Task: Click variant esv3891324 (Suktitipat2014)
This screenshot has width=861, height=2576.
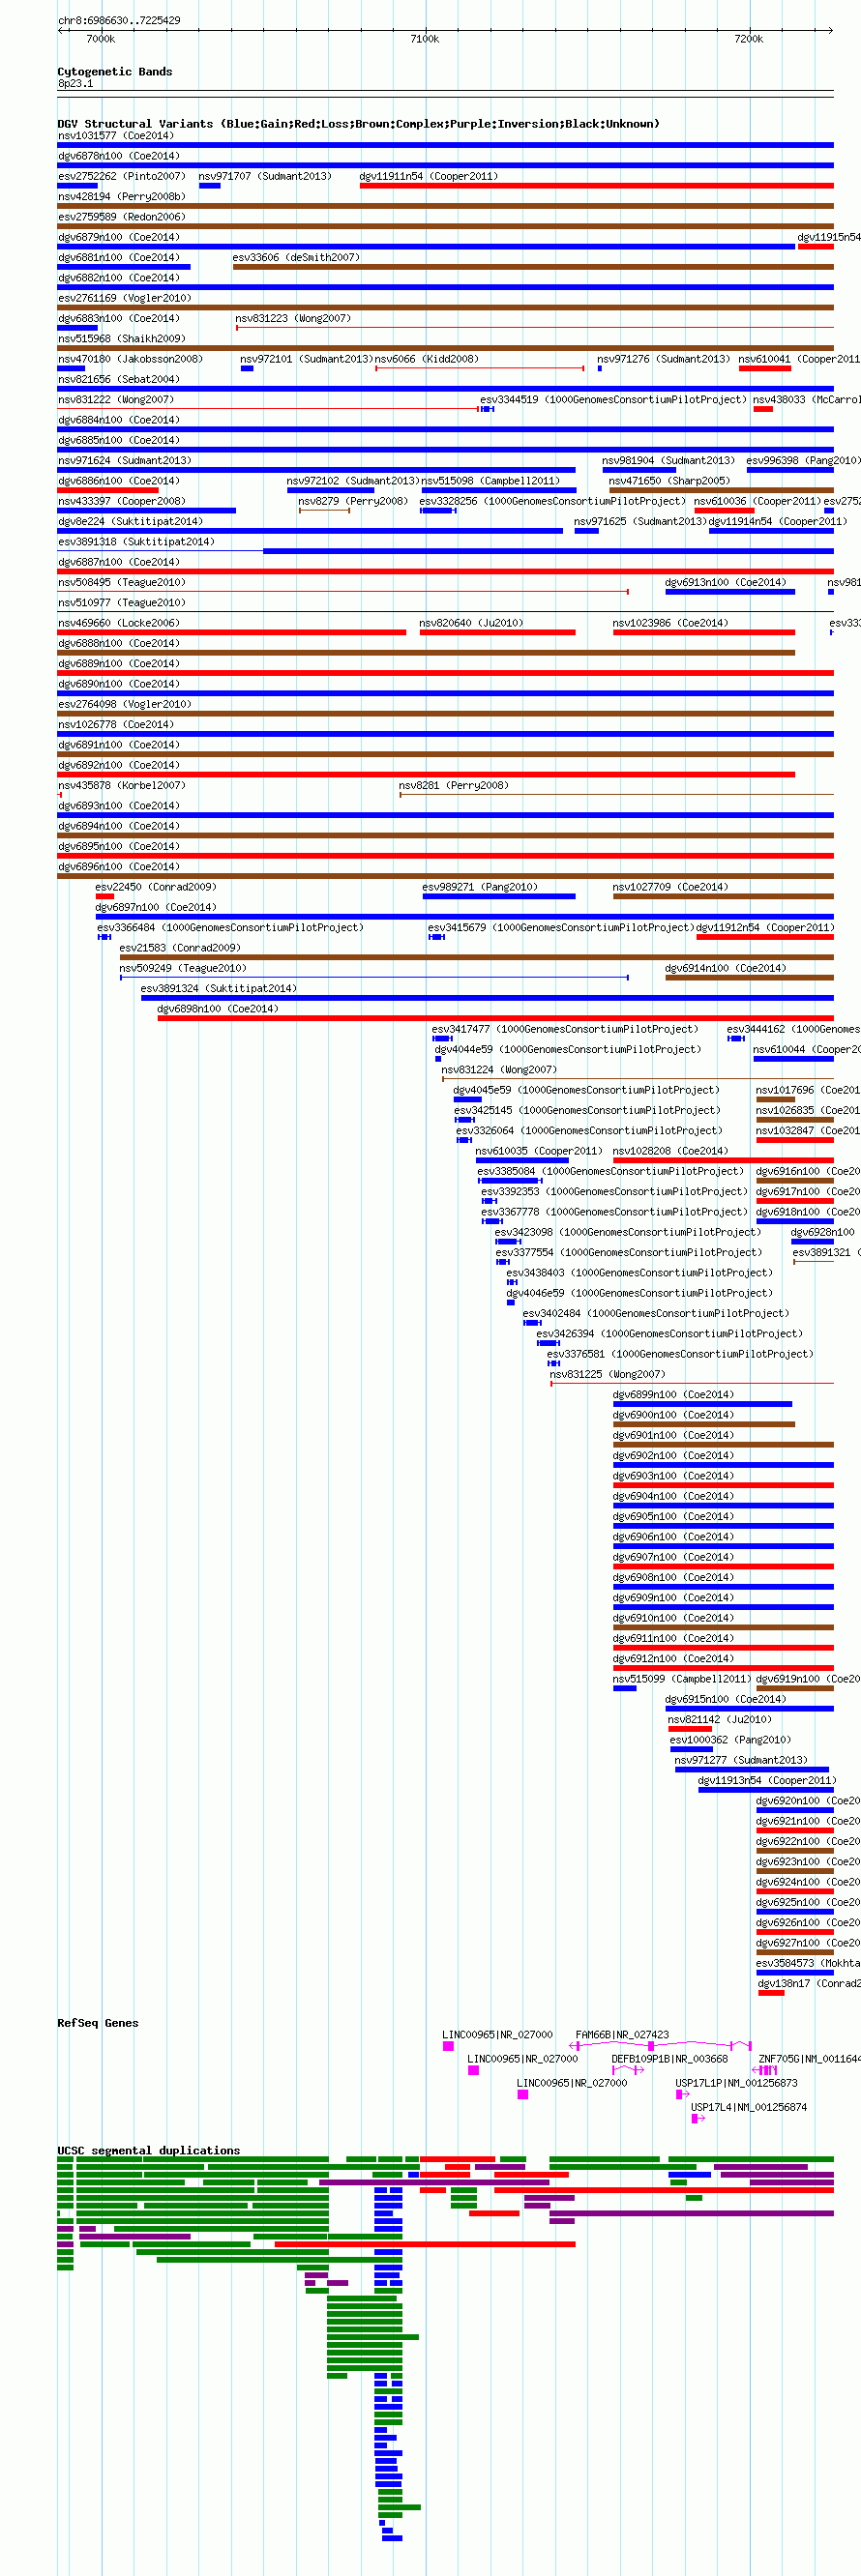Action: coord(219,988)
